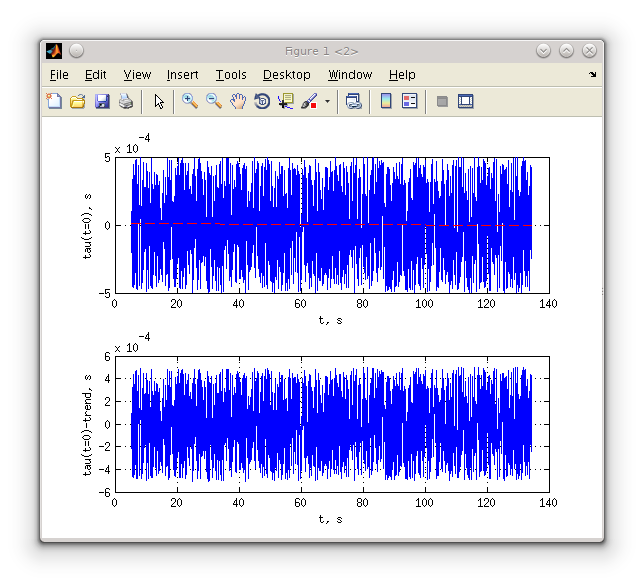Viewport: 644px width, 582px height.
Task: Expand the brush color dropdown arrow
Action: pyautogui.click(x=327, y=102)
